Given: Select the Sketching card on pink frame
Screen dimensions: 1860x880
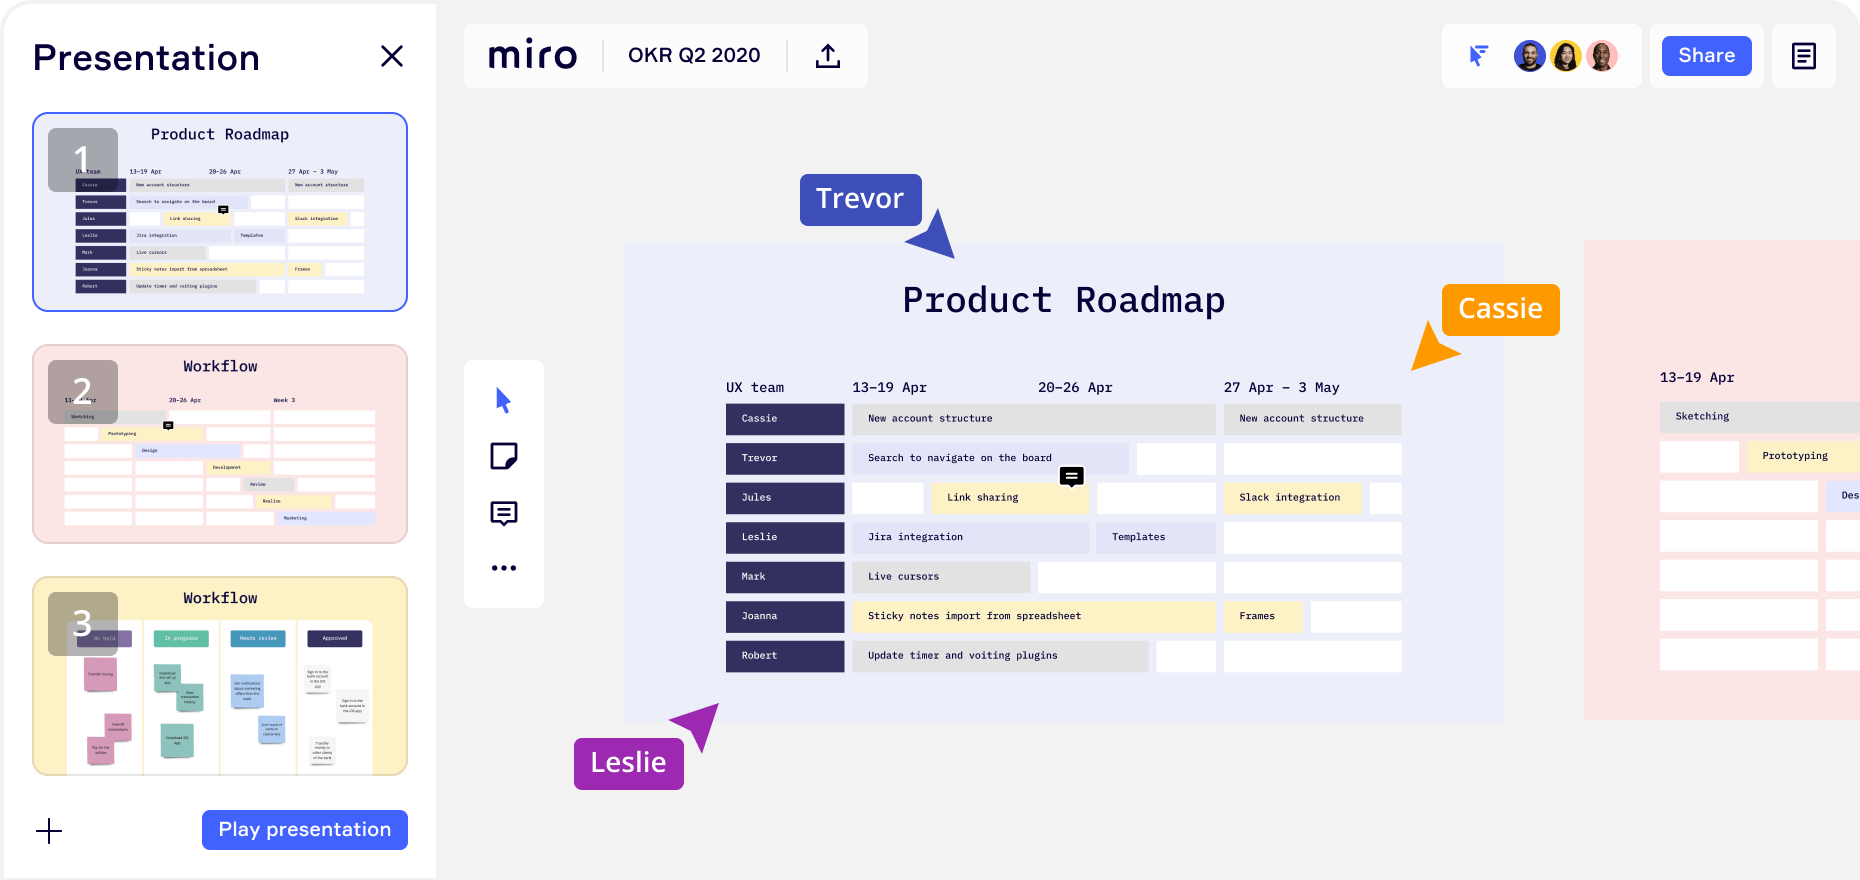Looking at the screenshot, I should point(1760,417).
